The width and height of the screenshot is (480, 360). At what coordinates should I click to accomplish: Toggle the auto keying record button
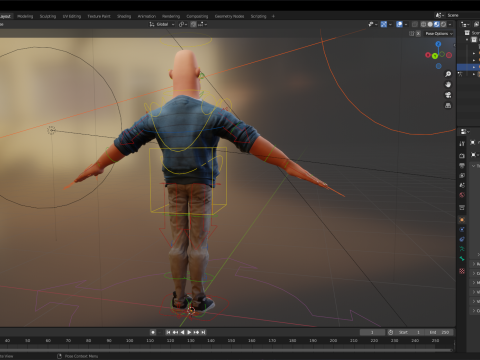click(x=153, y=332)
